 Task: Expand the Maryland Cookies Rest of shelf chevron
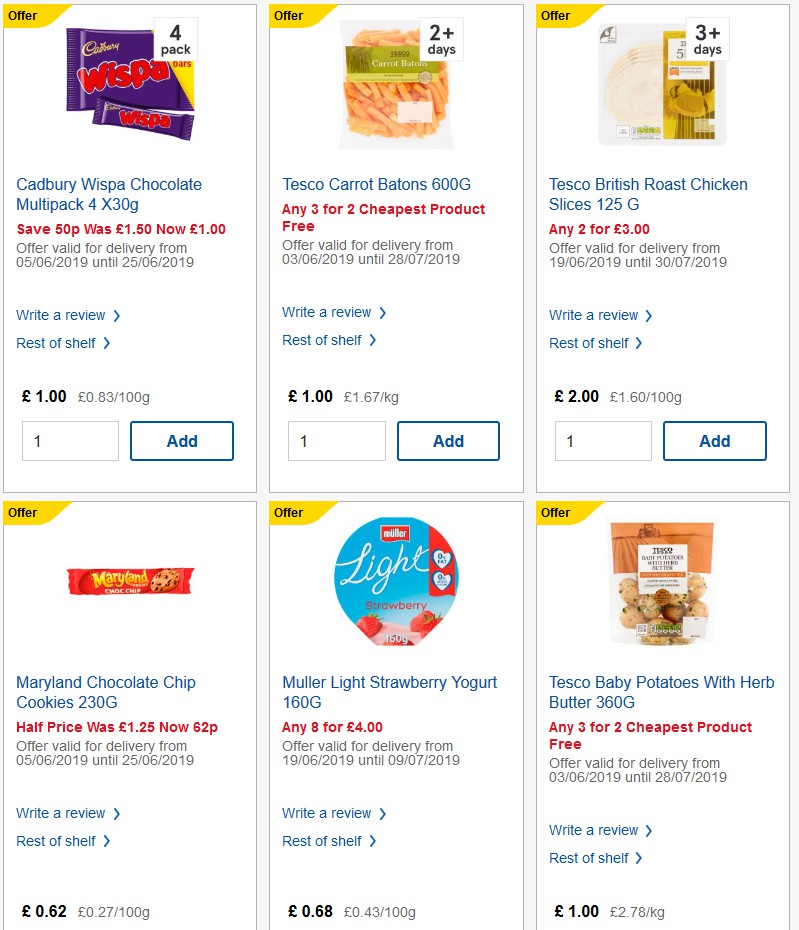108,841
